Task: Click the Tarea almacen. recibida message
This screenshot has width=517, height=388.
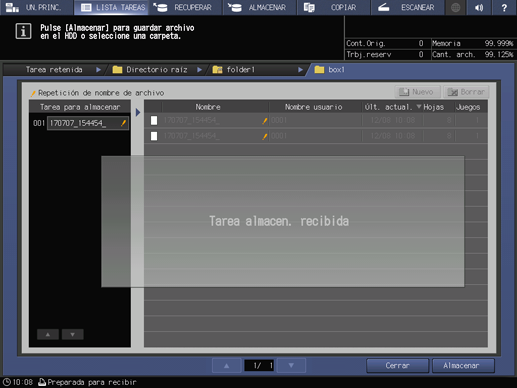Action: coord(279,221)
